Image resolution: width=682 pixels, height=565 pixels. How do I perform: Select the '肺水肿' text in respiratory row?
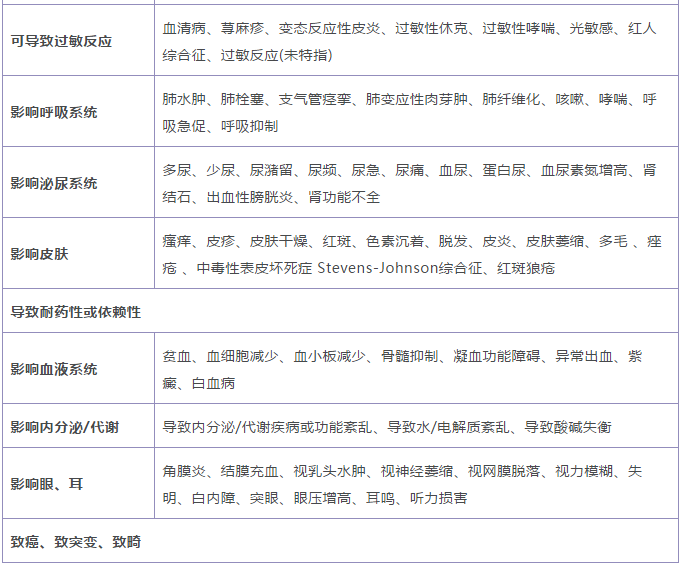tap(184, 100)
